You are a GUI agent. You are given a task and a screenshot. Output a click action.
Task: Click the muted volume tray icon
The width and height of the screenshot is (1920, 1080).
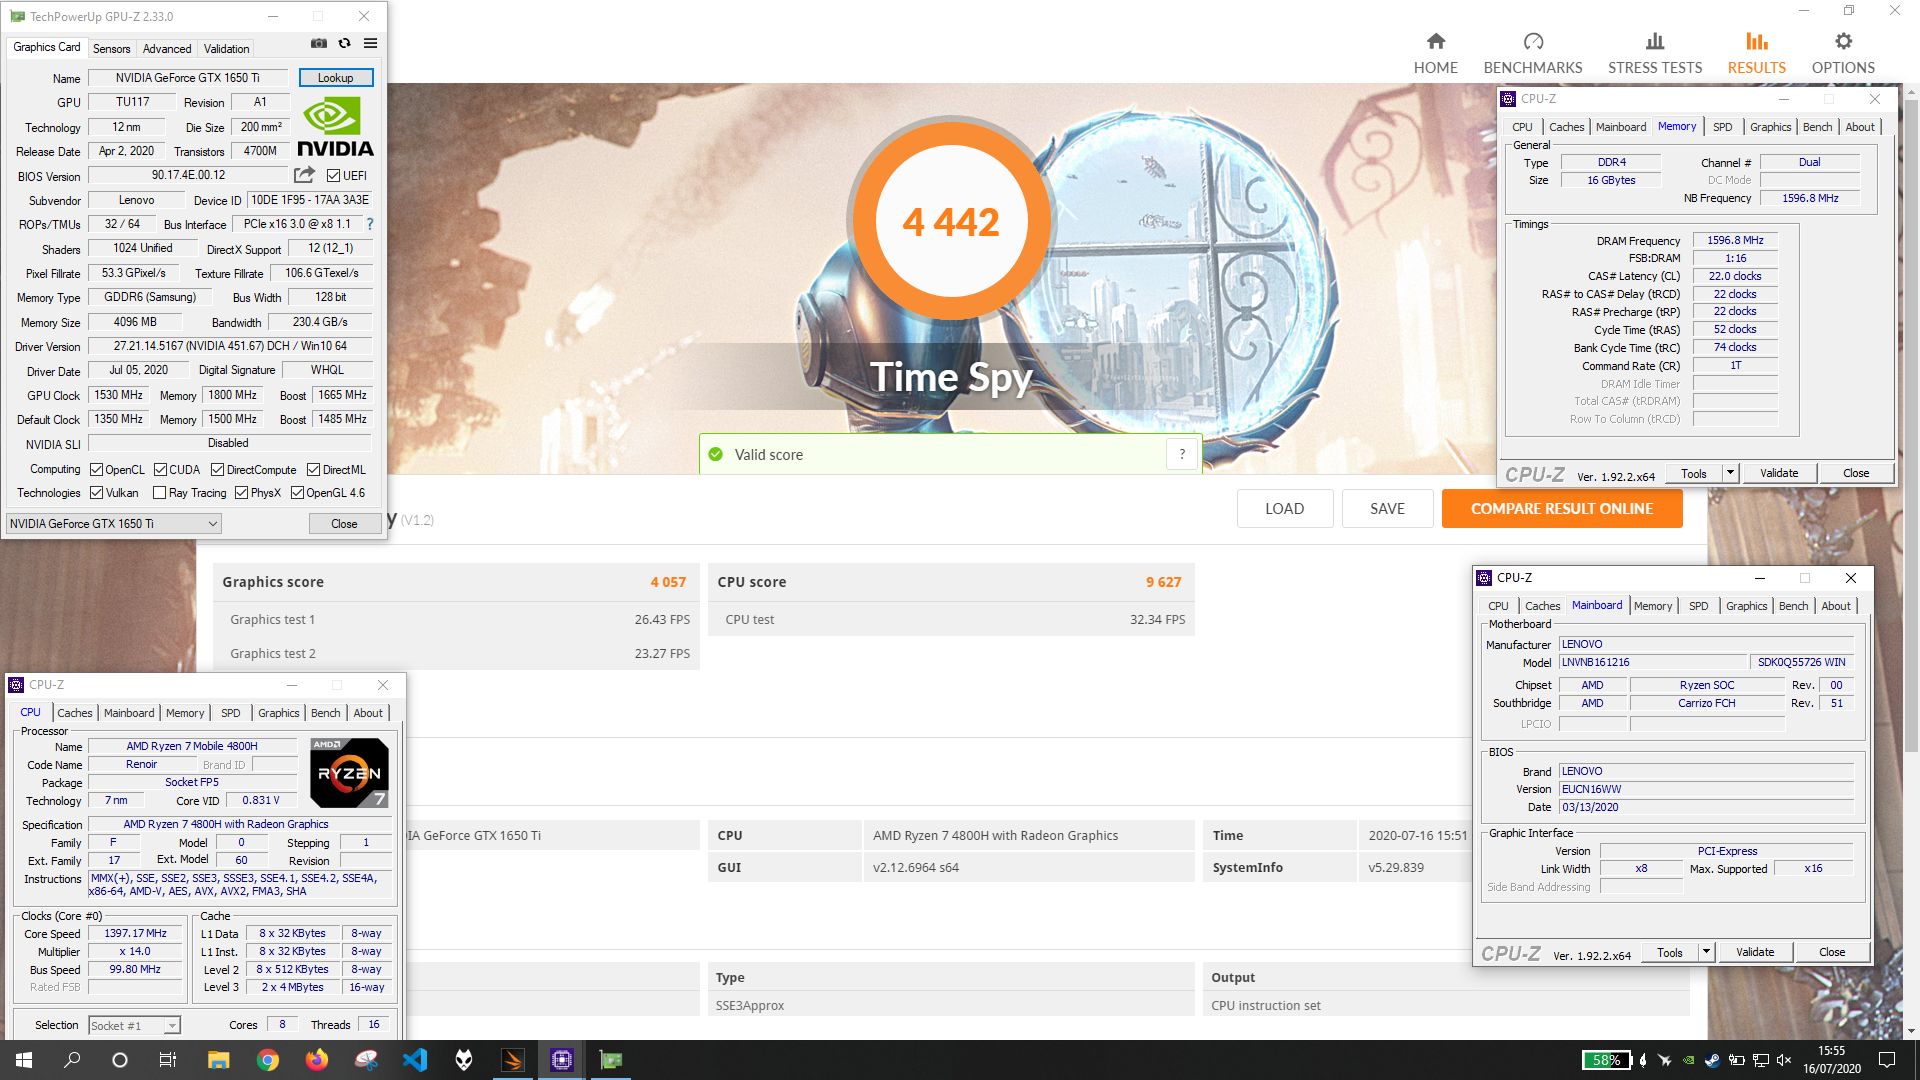tap(1783, 1060)
